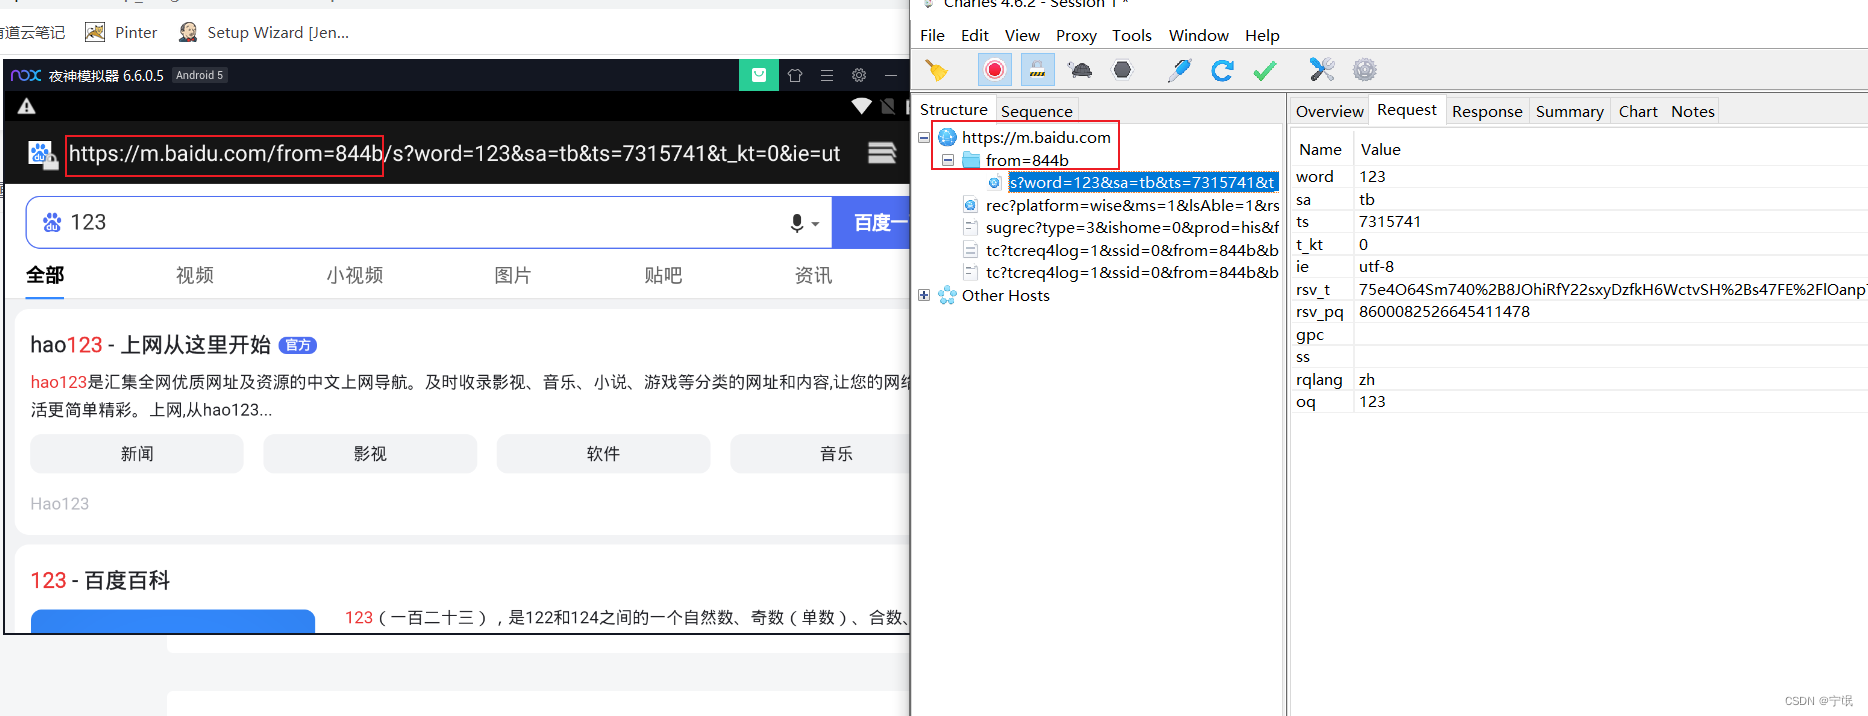The height and width of the screenshot is (716, 1868).
Task: Toggle Charles recording with red record button
Action: coord(994,70)
